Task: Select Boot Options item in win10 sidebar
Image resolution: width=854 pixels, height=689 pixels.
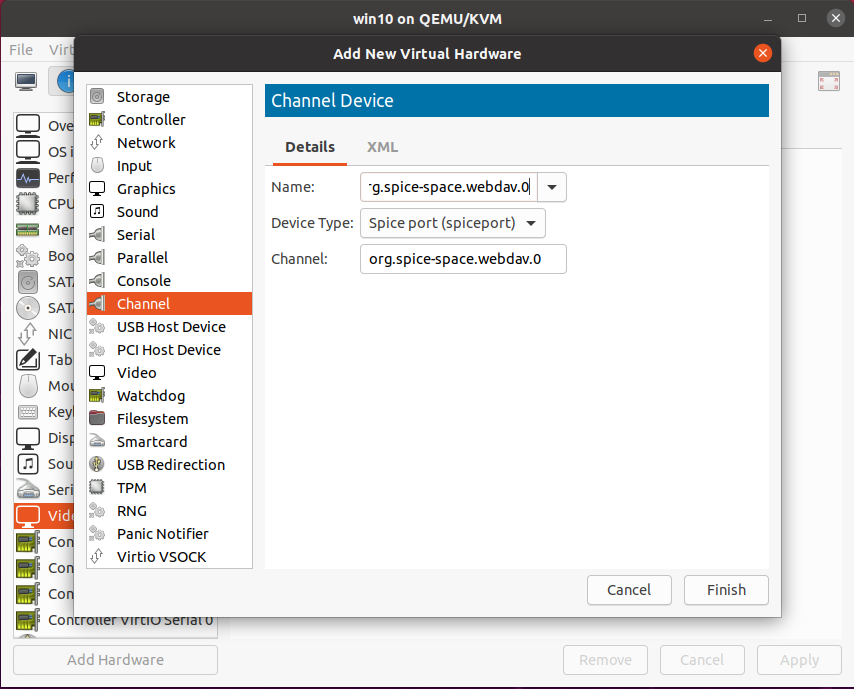Action: pyautogui.click(x=44, y=256)
